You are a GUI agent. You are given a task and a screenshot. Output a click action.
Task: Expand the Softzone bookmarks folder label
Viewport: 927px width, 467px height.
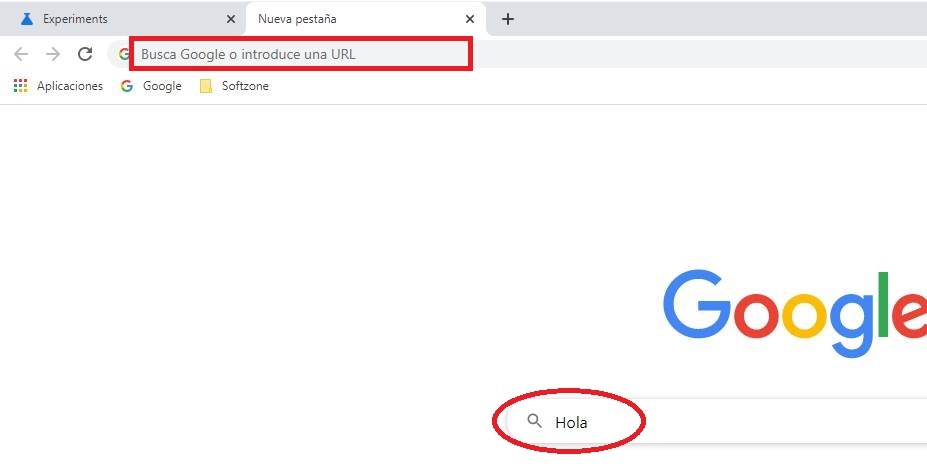click(245, 86)
